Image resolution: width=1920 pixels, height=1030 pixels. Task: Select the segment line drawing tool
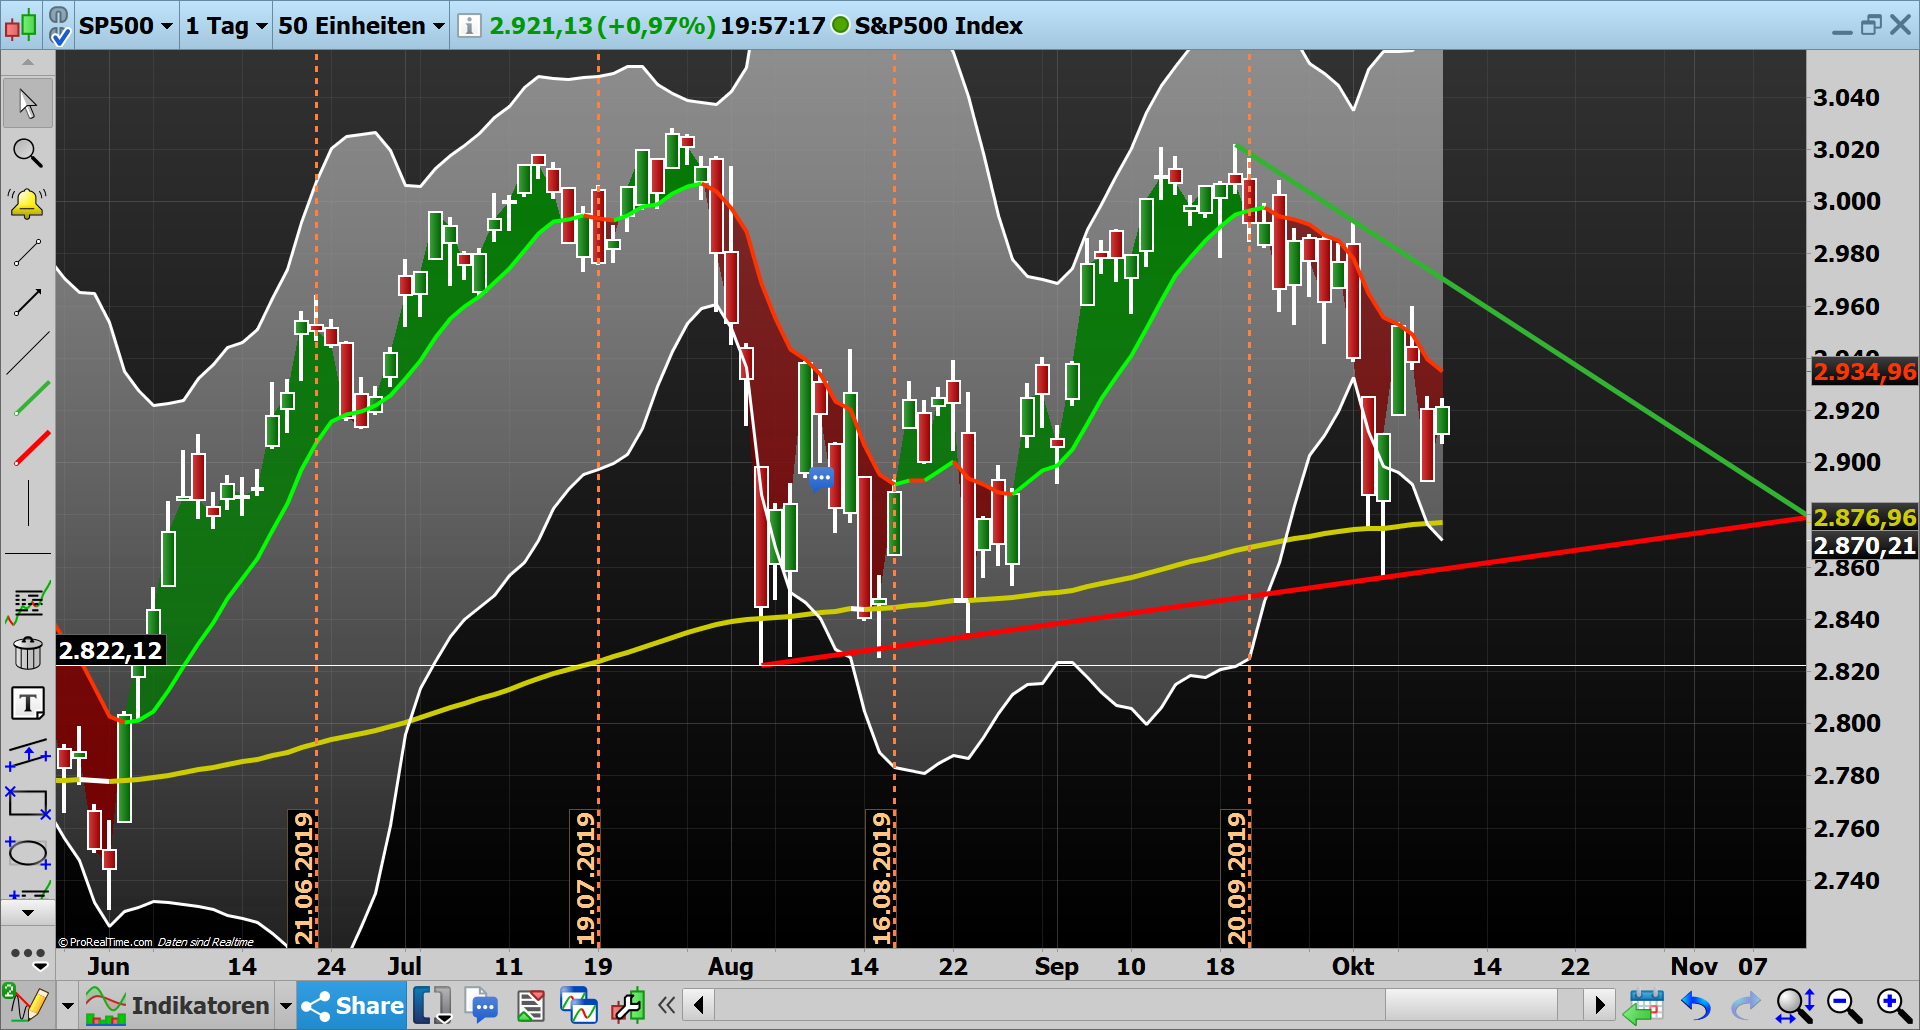[28, 252]
